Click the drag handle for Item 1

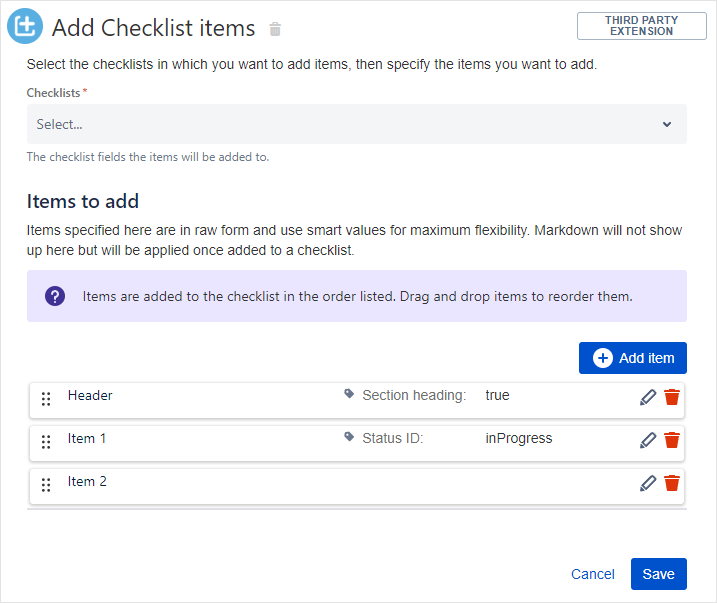(46, 442)
